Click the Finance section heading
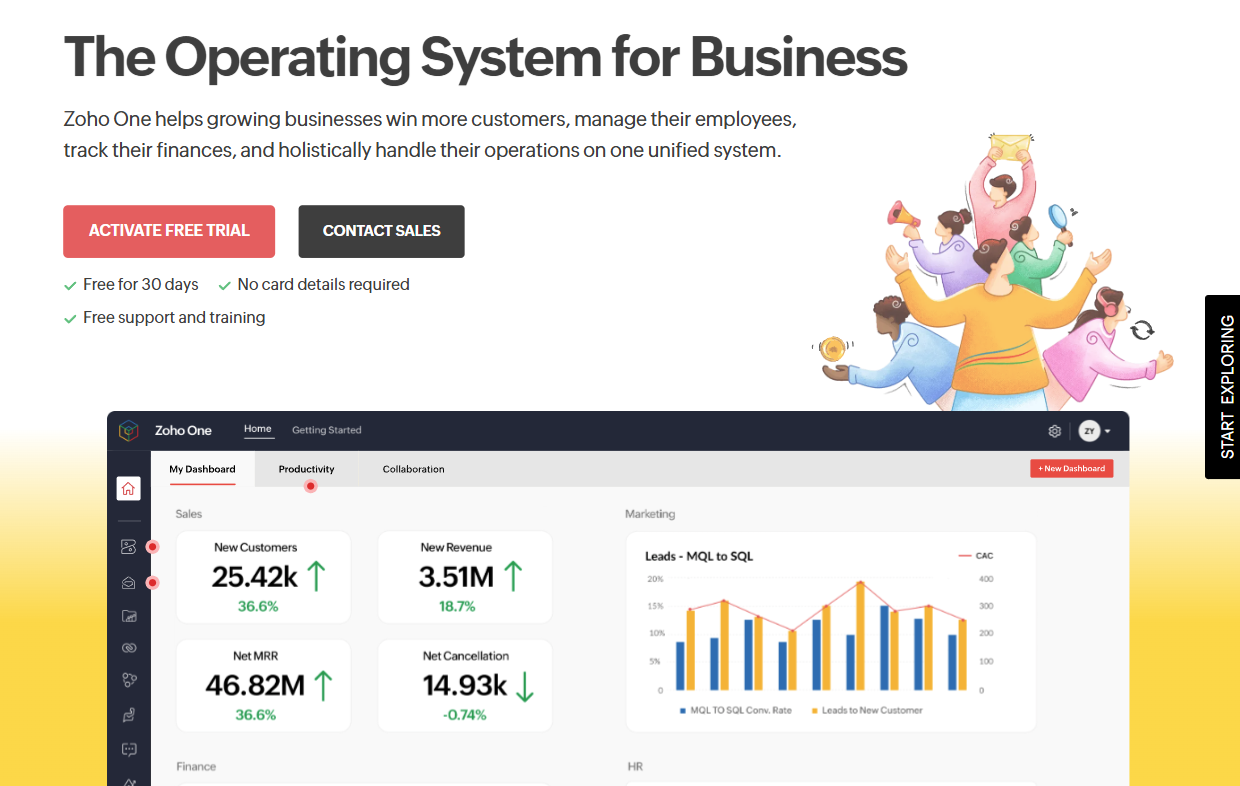Viewport: 1240px width, 786px height. click(x=196, y=767)
